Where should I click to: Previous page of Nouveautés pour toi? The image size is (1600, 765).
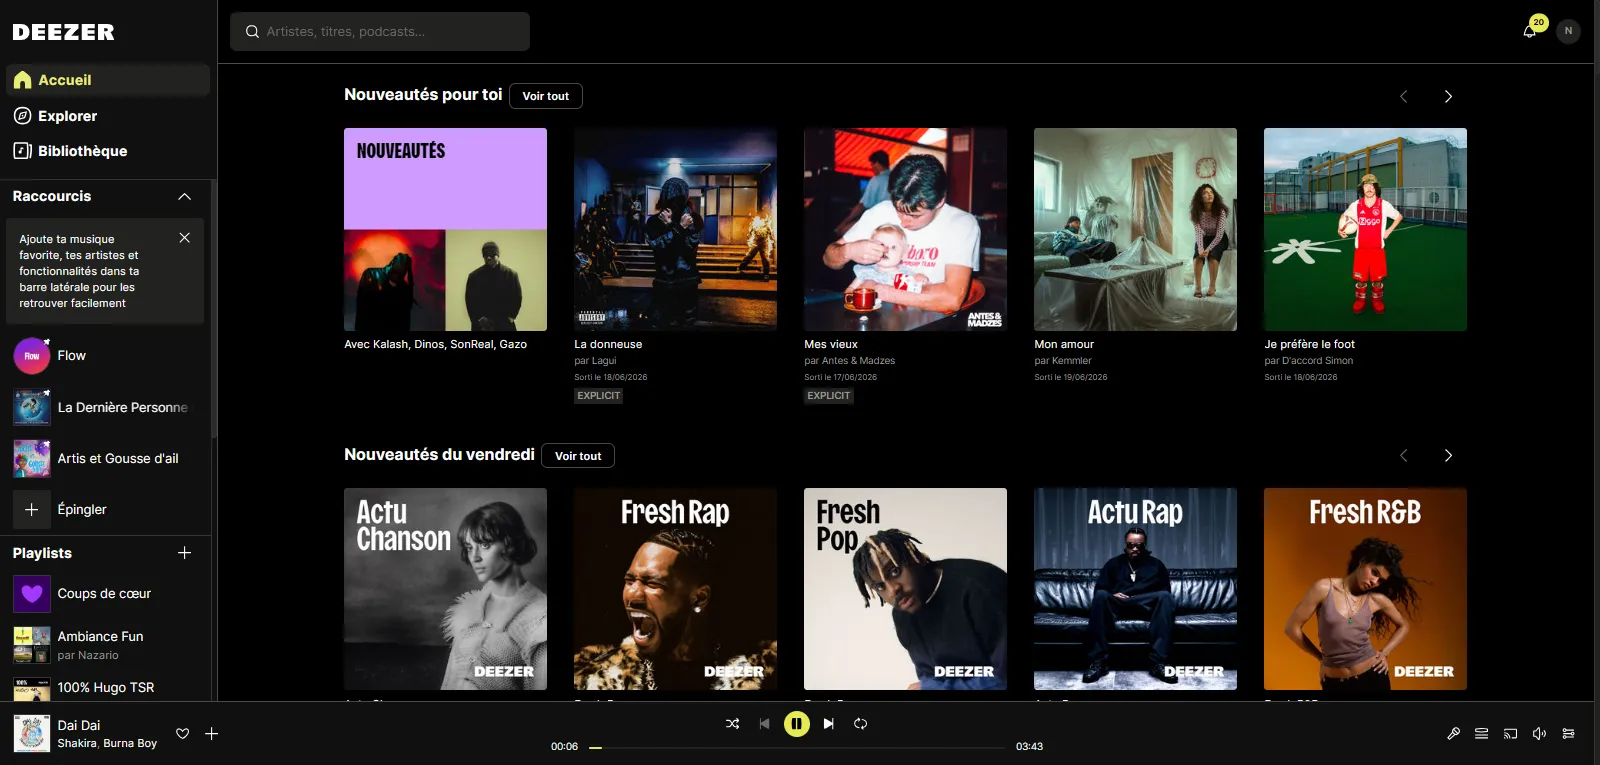point(1404,96)
